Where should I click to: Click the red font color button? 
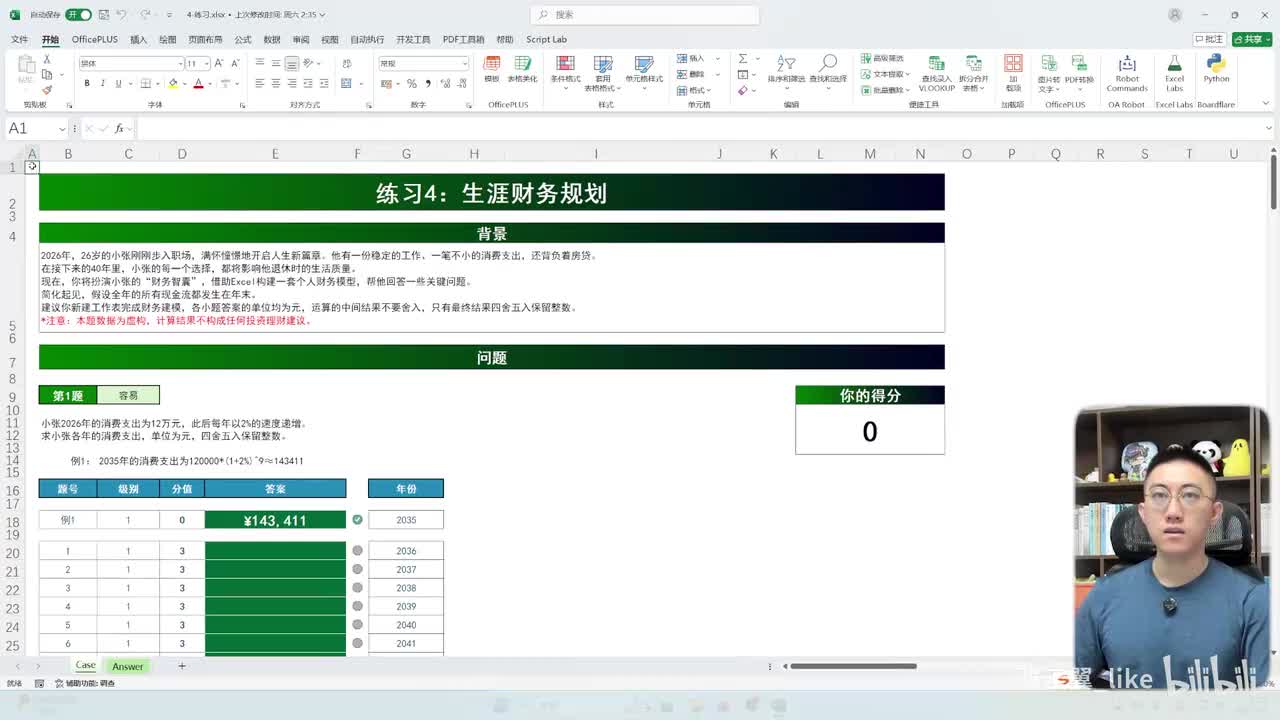coord(198,84)
